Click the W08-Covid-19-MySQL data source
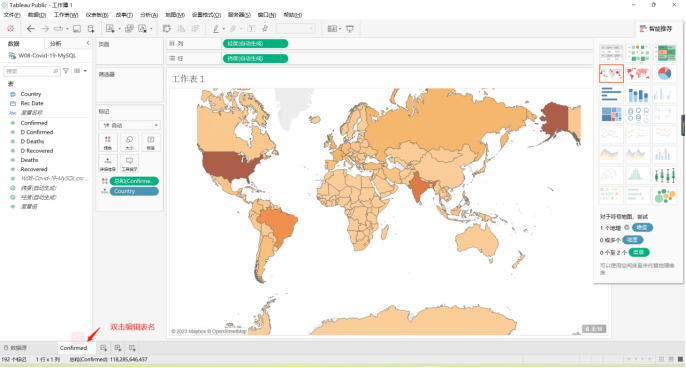This screenshot has height=368, width=686. tap(47, 56)
